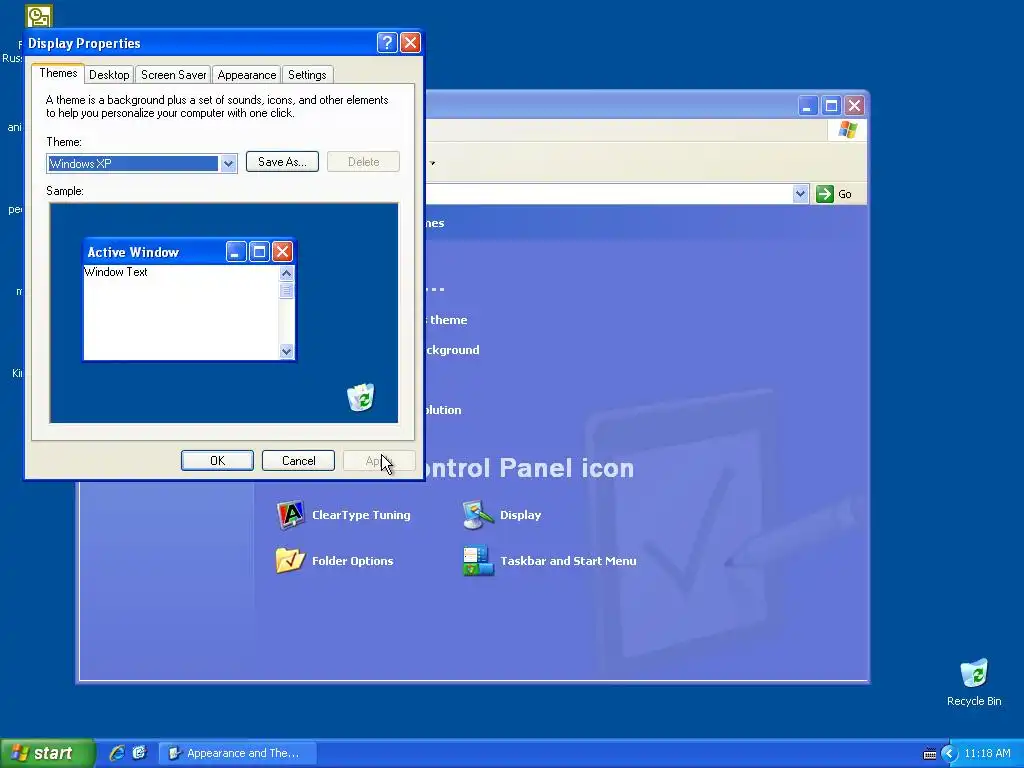Switch to the Screen Saver tab

coord(173,74)
